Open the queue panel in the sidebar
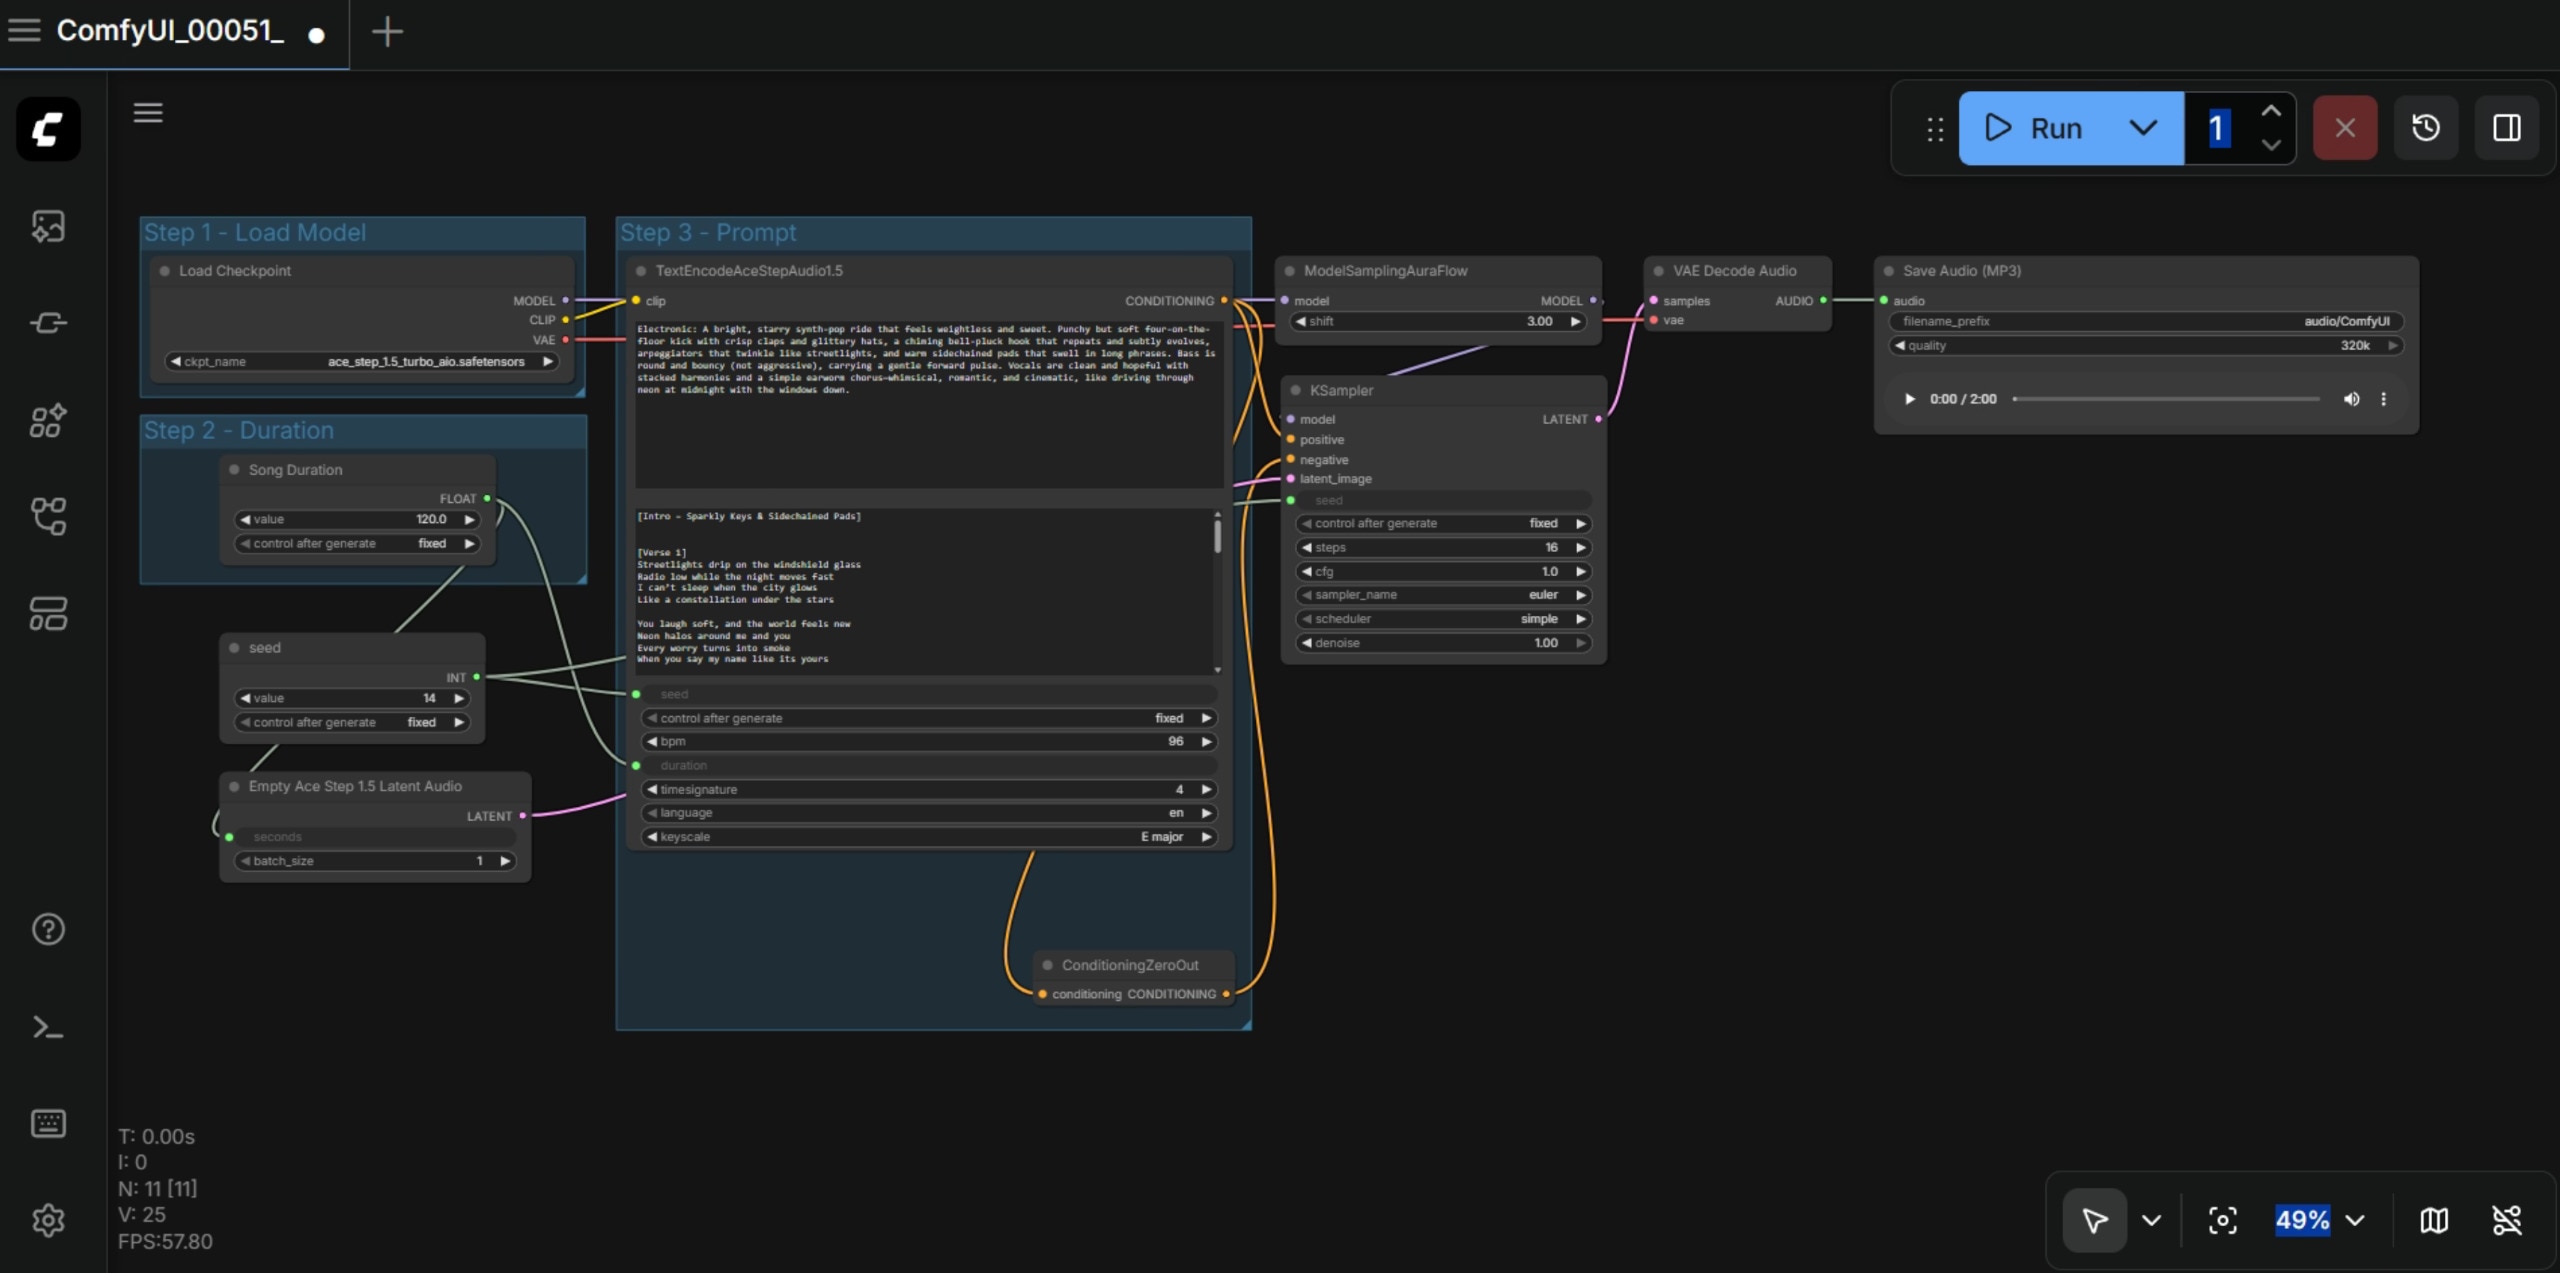2560x1273 pixels. (47, 322)
